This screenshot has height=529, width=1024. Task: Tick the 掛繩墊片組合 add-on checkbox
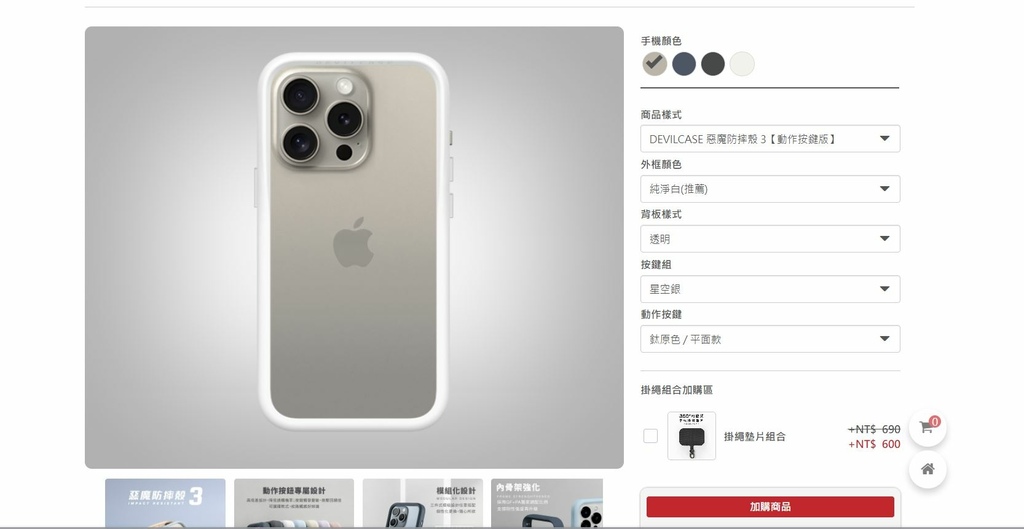coord(650,436)
